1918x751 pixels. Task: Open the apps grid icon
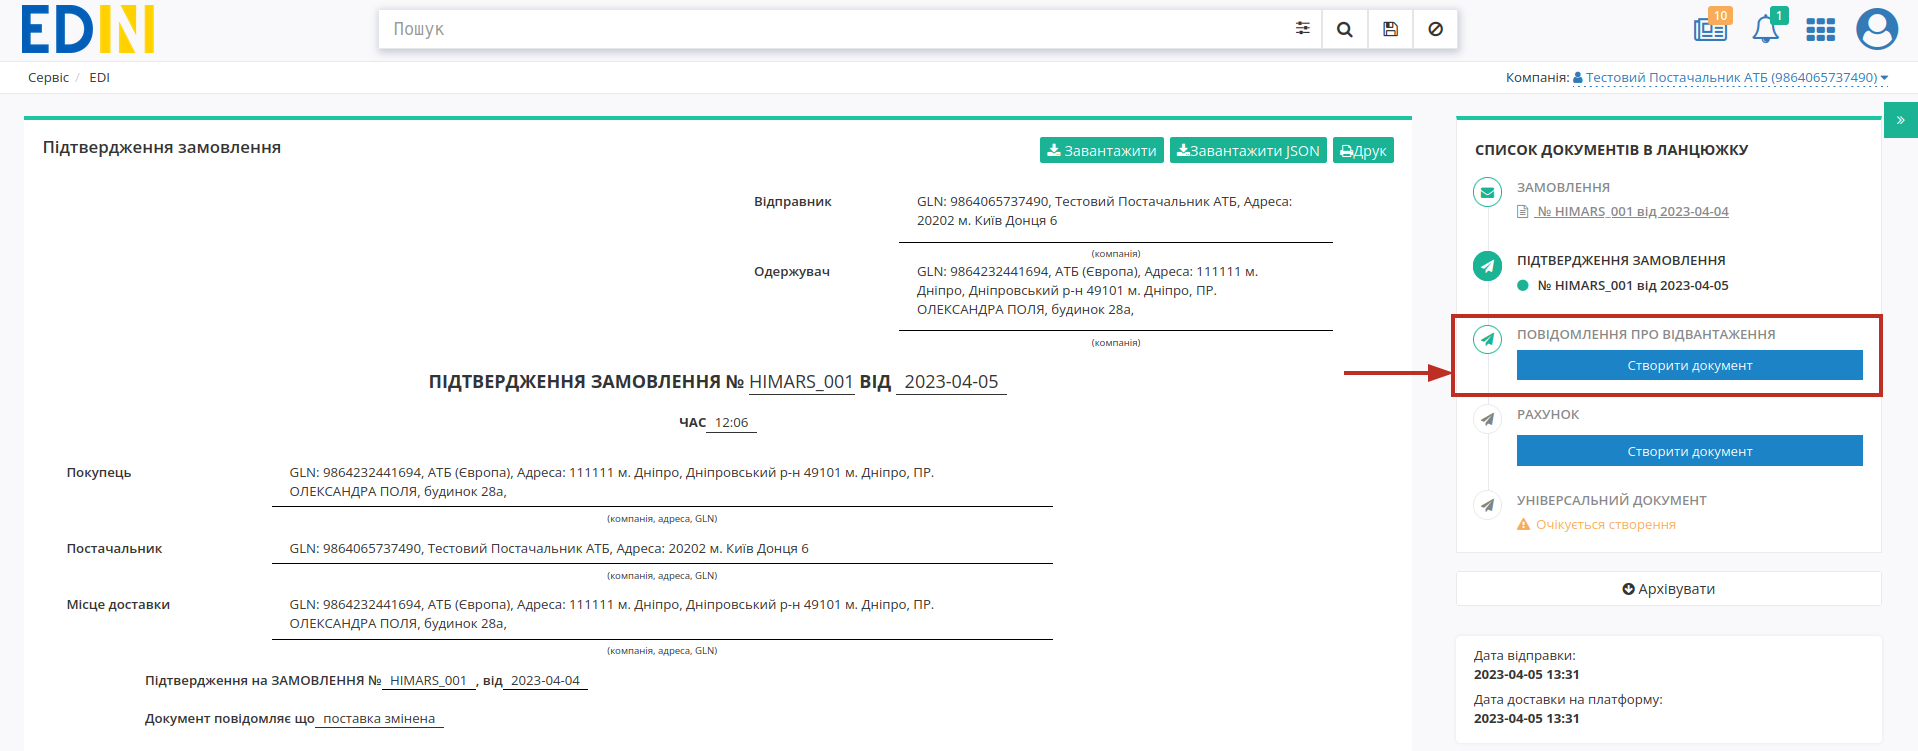coord(1820,30)
